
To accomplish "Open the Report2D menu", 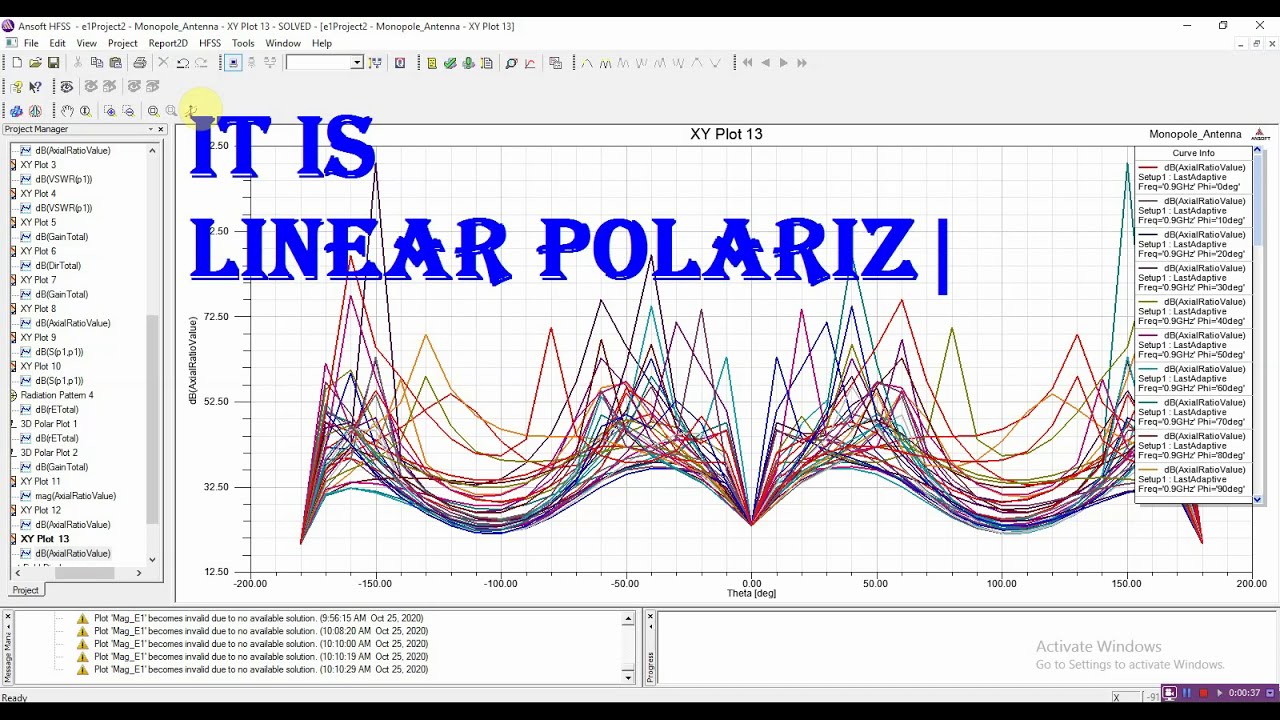I will click(168, 43).
